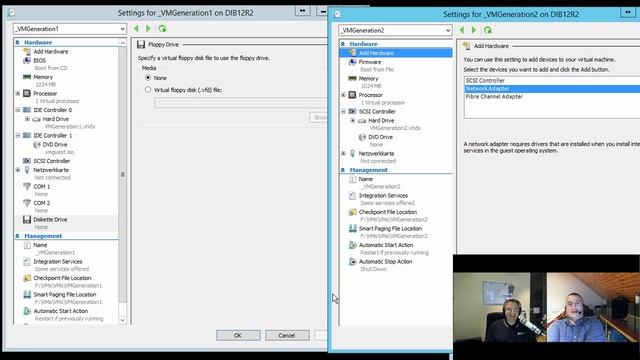Select Add Hardware row in VMGeneration2 tree
The image size is (640, 360).
point(396,53)
